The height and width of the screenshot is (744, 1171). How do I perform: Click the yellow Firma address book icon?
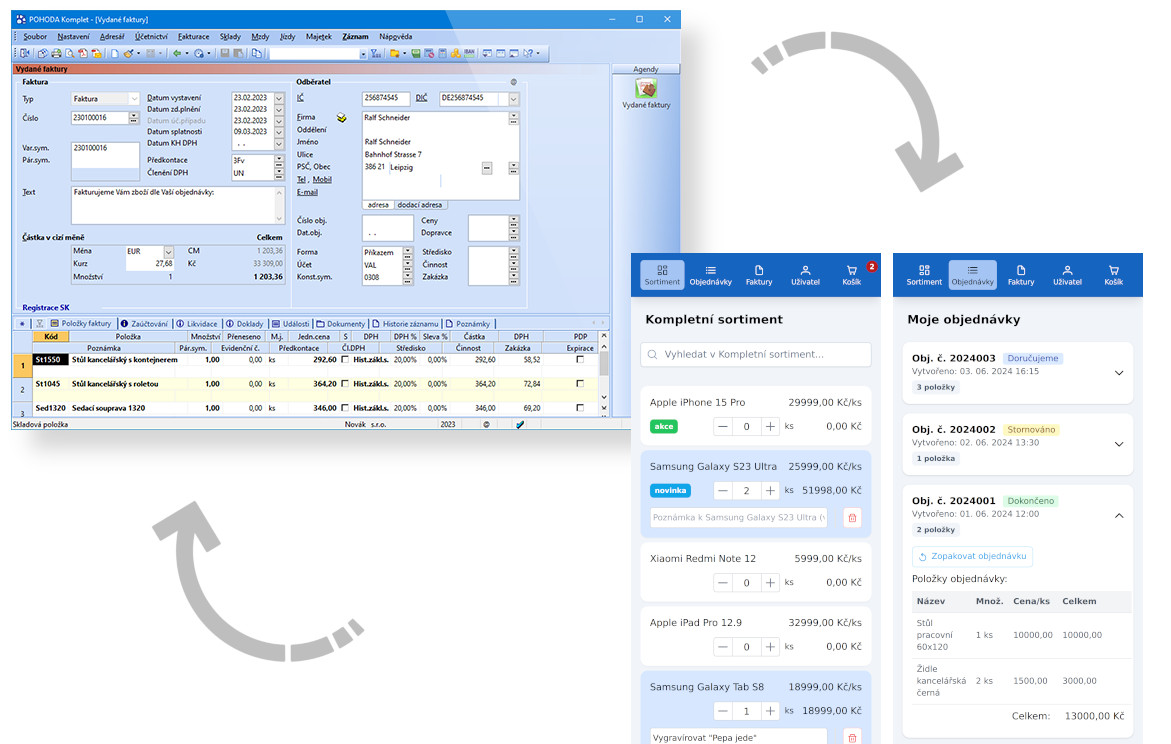342,117
